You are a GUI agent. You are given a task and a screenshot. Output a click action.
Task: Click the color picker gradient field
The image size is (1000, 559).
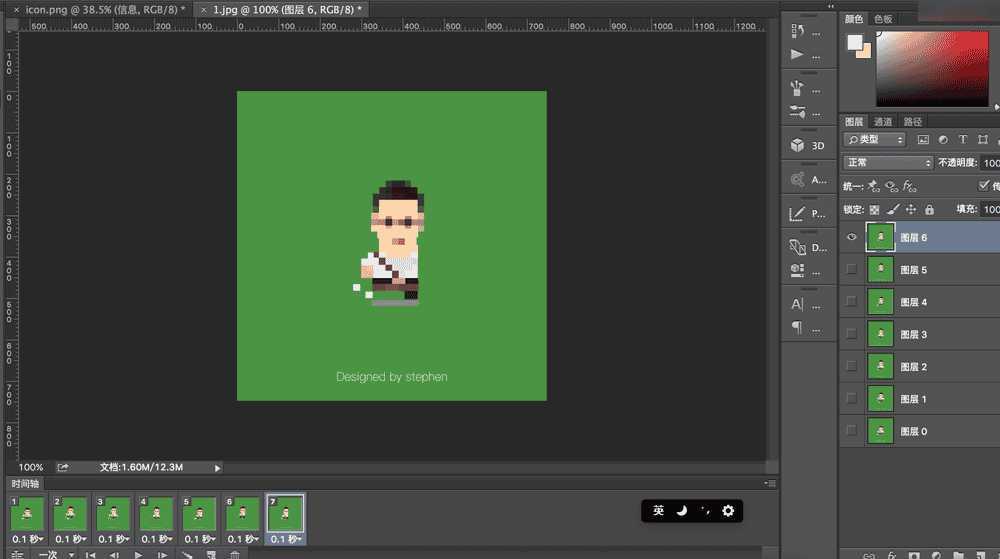coord(936,66)
